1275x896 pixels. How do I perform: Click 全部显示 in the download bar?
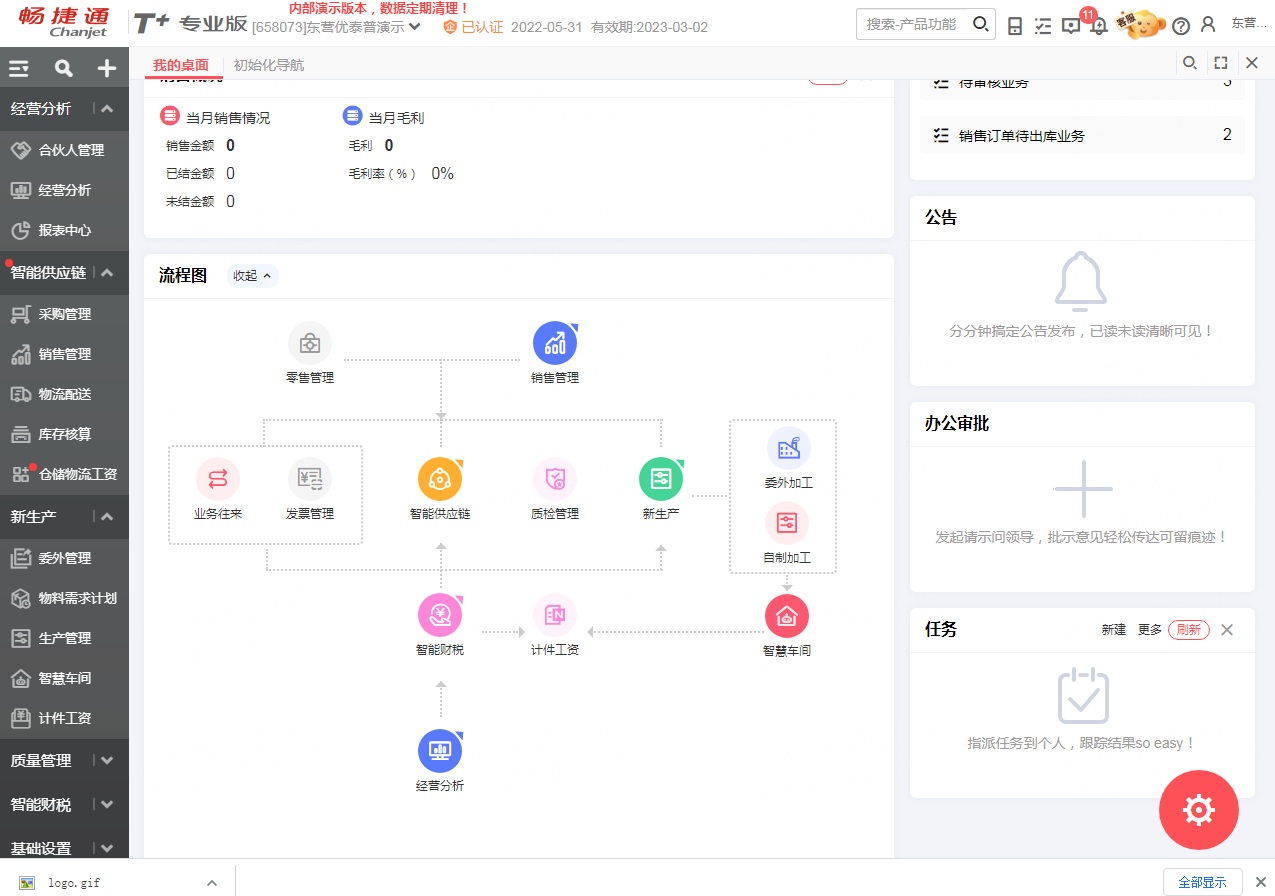point(1202,882)
